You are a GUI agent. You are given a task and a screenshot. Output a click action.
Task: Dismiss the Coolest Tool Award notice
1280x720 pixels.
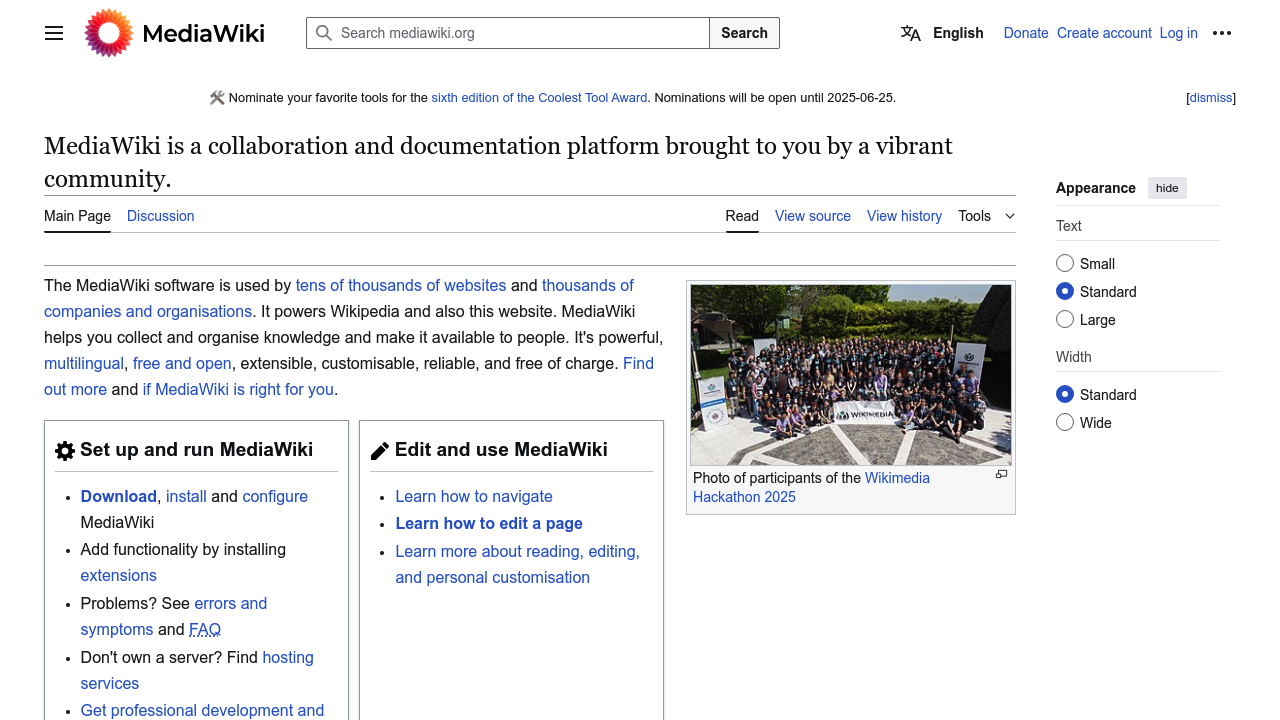point(1210,98)
